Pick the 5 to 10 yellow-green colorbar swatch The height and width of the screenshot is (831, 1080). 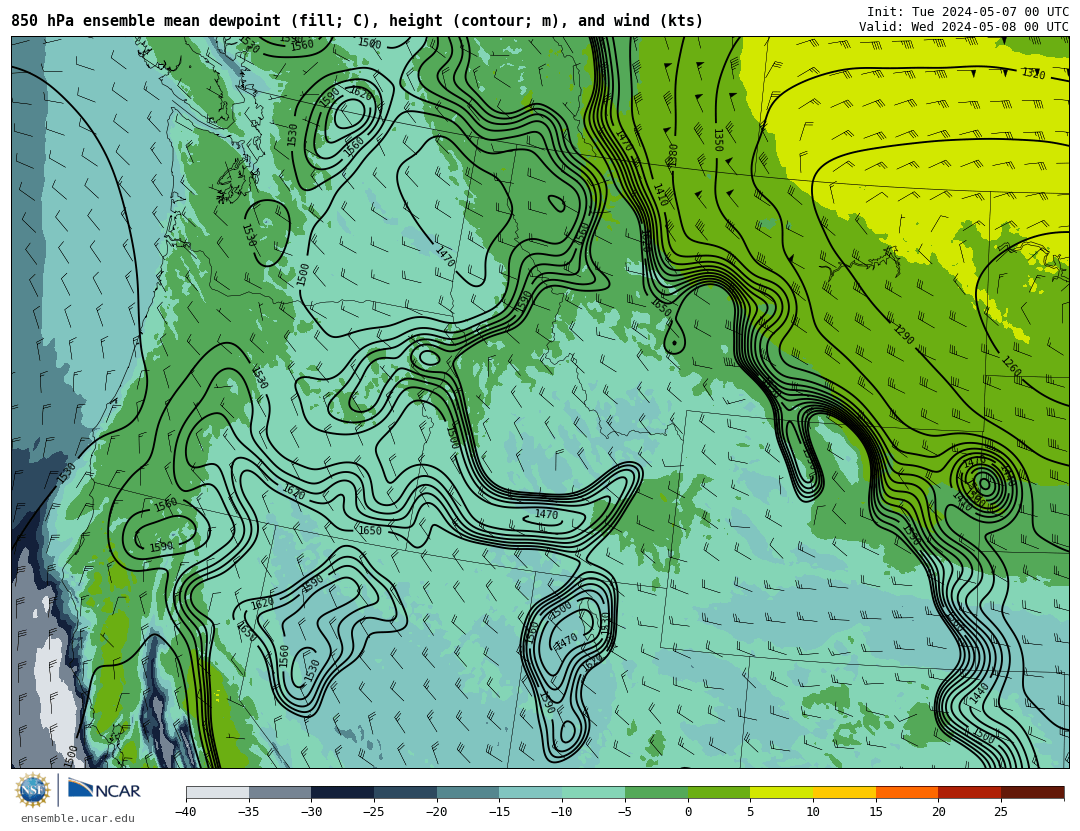[782, 792]
